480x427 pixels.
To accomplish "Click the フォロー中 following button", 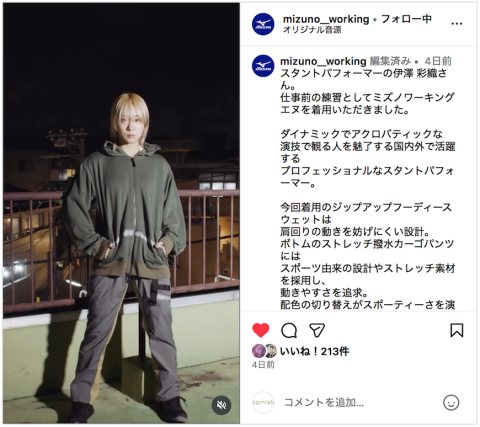I will coord(406,19).
